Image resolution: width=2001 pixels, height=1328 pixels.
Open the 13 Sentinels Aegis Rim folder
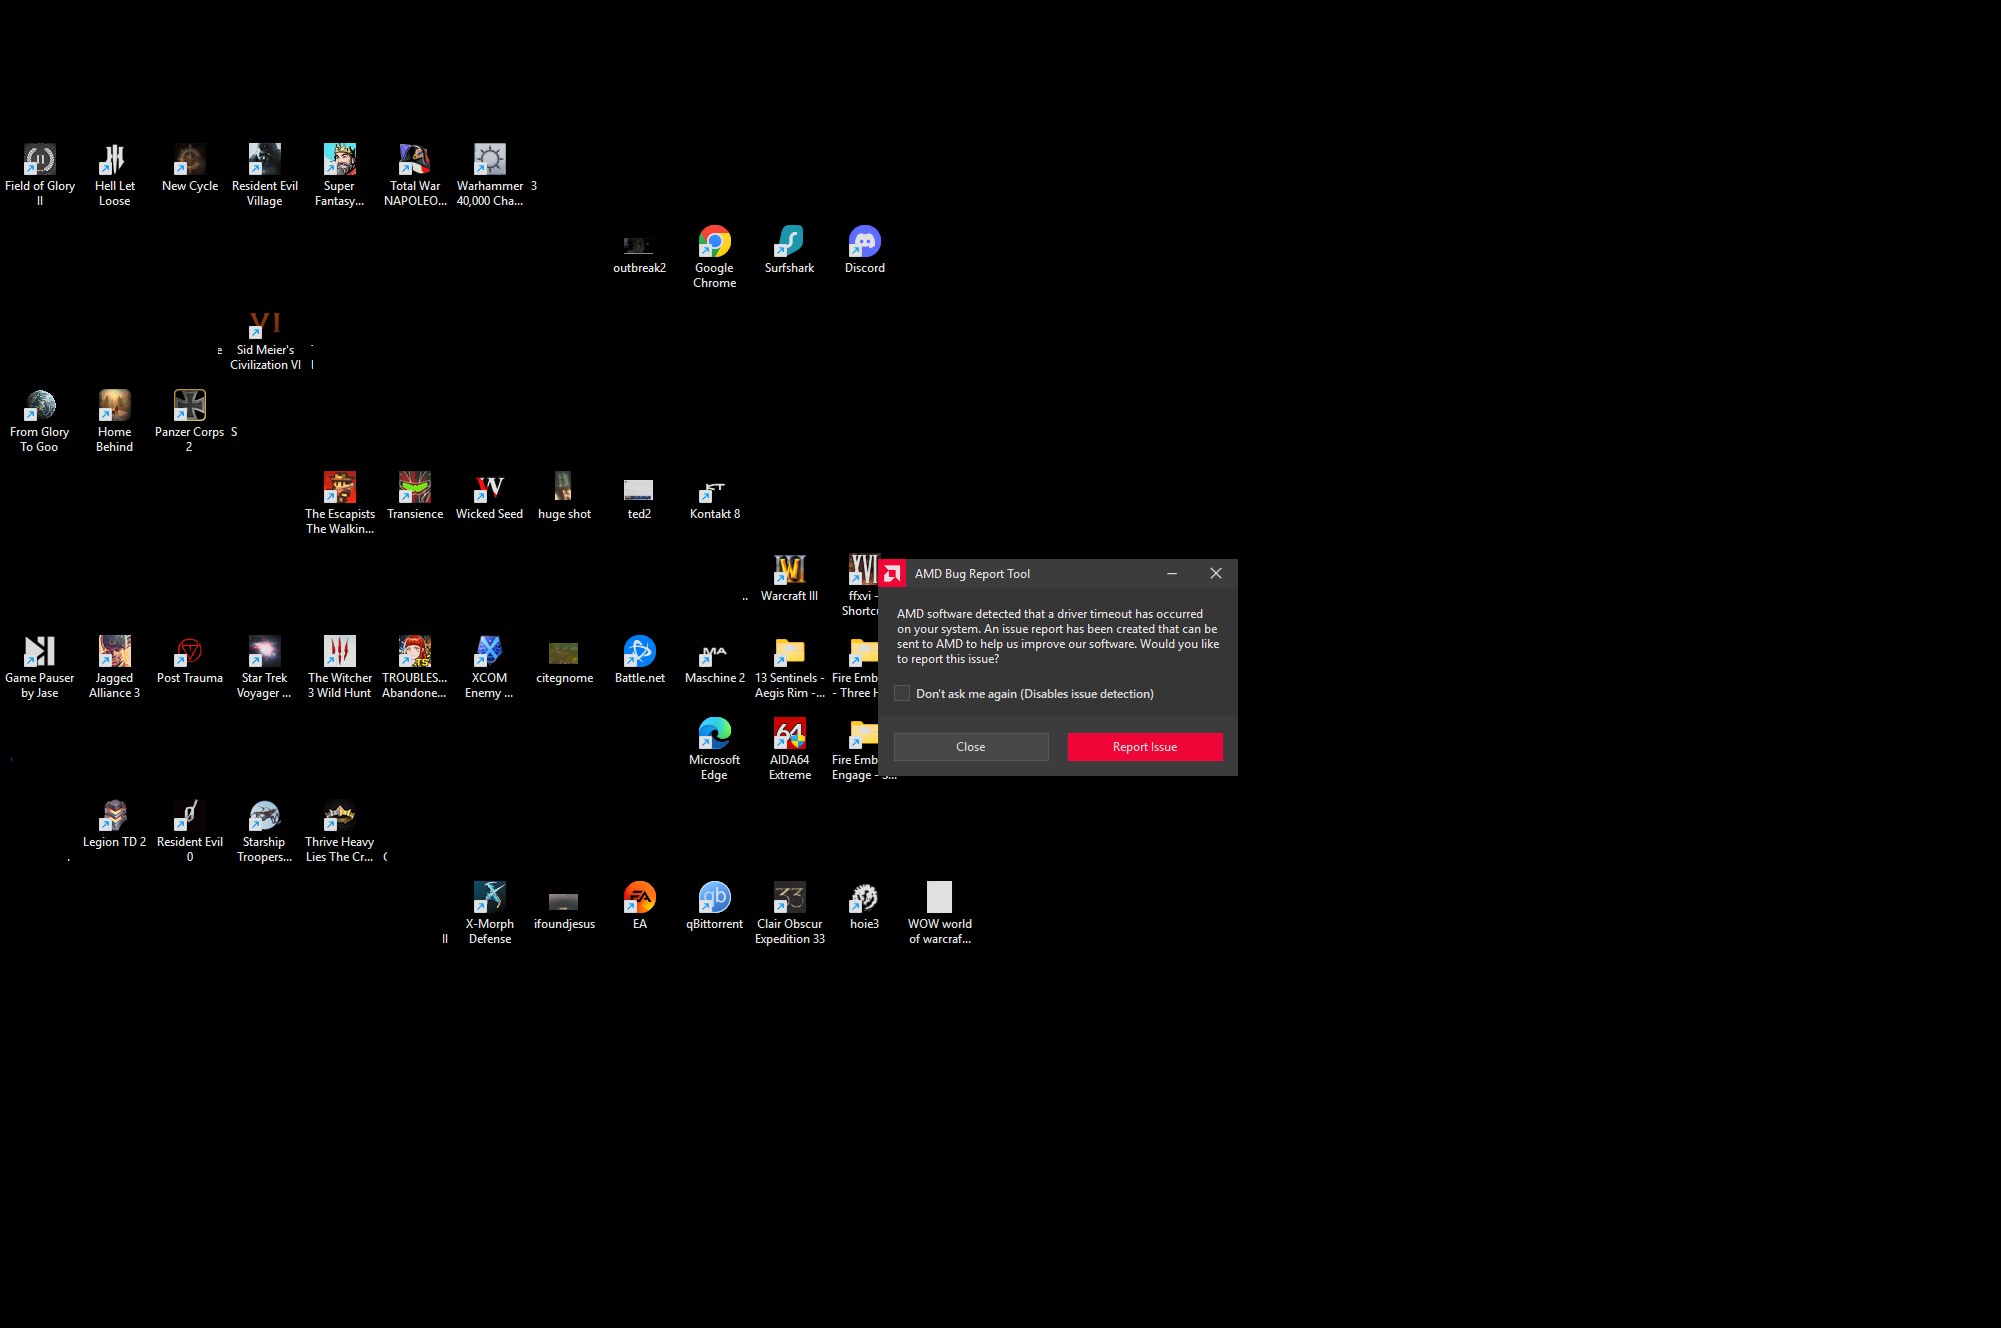pos(789,653)
